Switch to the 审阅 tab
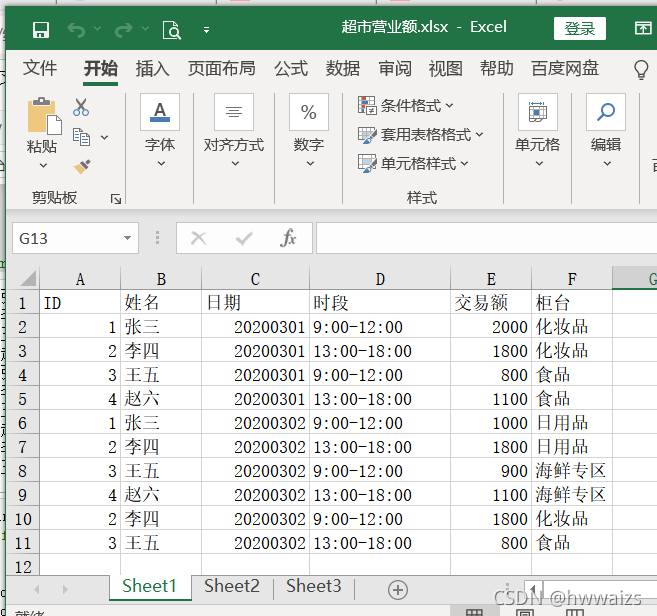This screenshot has width=657, height=616. (x=395, y=68)
